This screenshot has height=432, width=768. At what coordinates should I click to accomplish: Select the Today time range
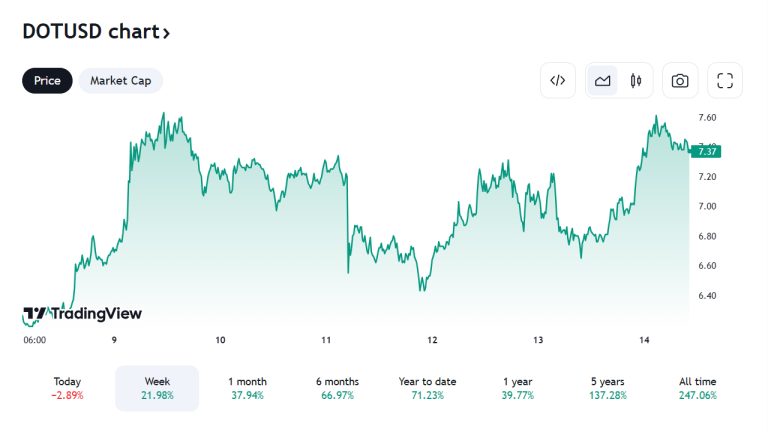click(x=67, y=388)
